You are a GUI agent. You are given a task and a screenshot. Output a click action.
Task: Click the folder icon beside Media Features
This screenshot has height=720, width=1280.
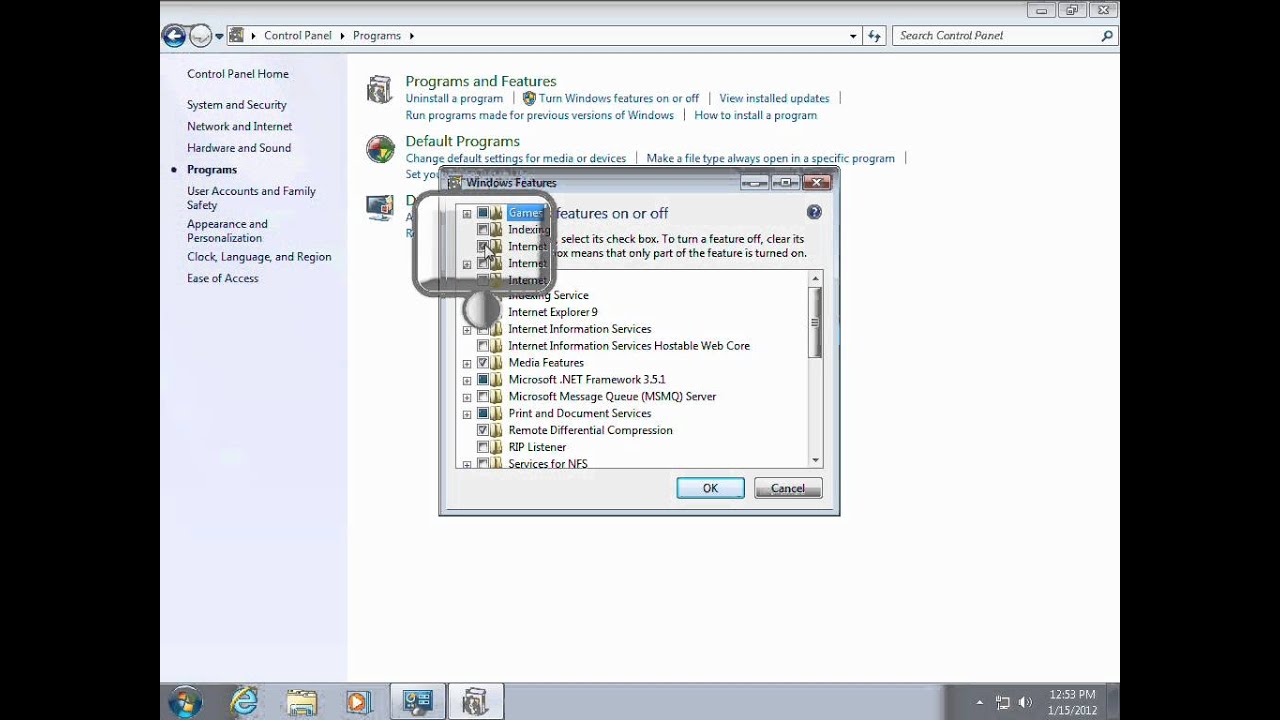(497, 363)
